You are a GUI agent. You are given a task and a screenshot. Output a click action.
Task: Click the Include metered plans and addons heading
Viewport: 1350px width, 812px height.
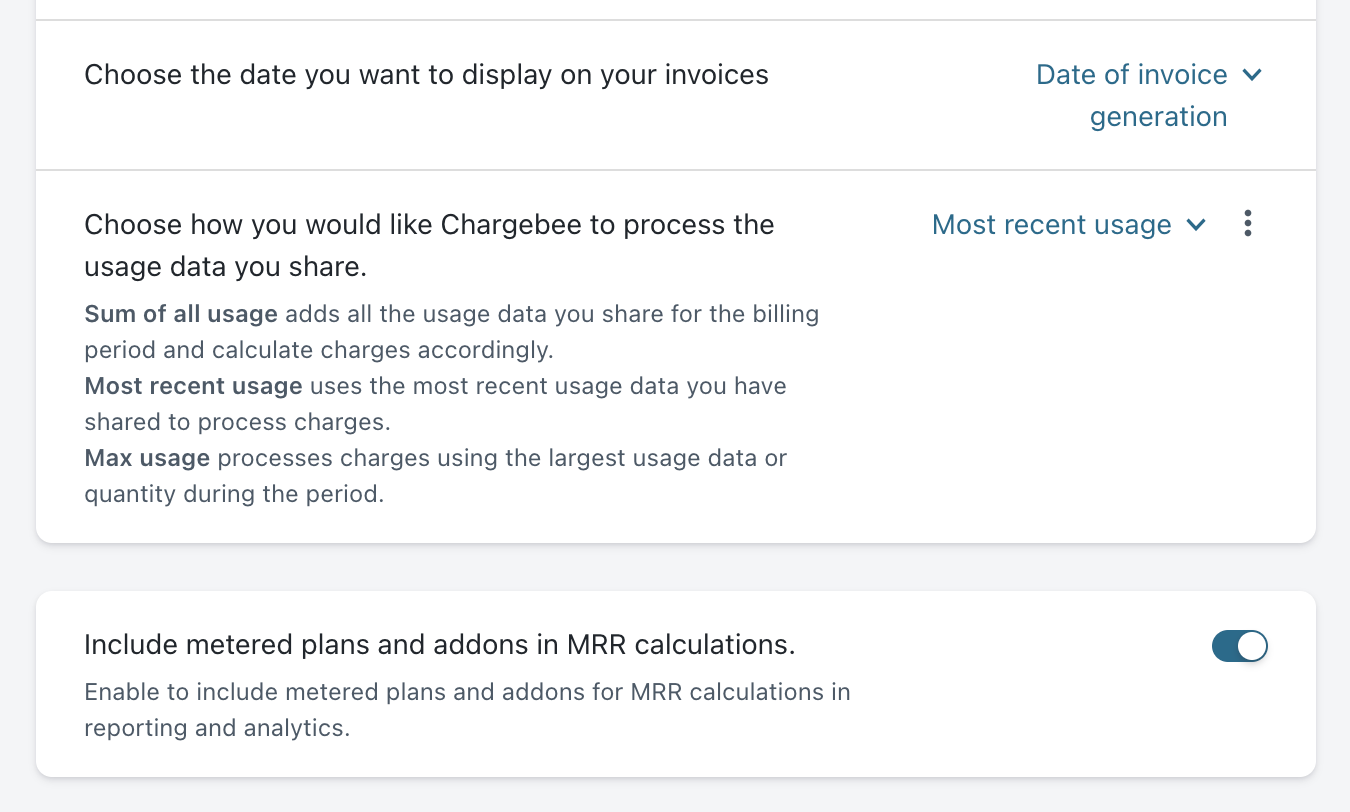[x=439, y=645]
